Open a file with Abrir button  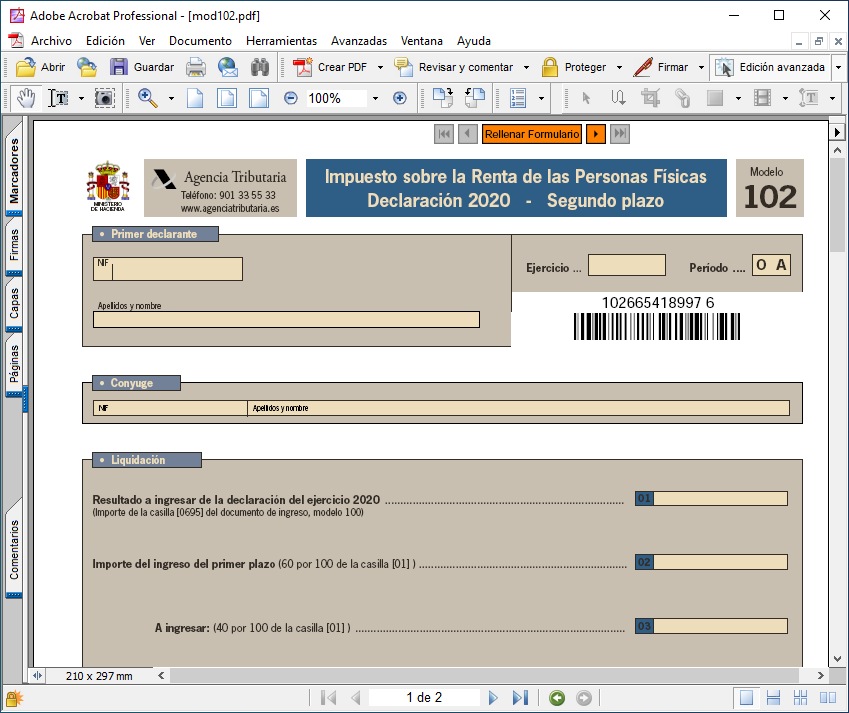pos(41,67)
